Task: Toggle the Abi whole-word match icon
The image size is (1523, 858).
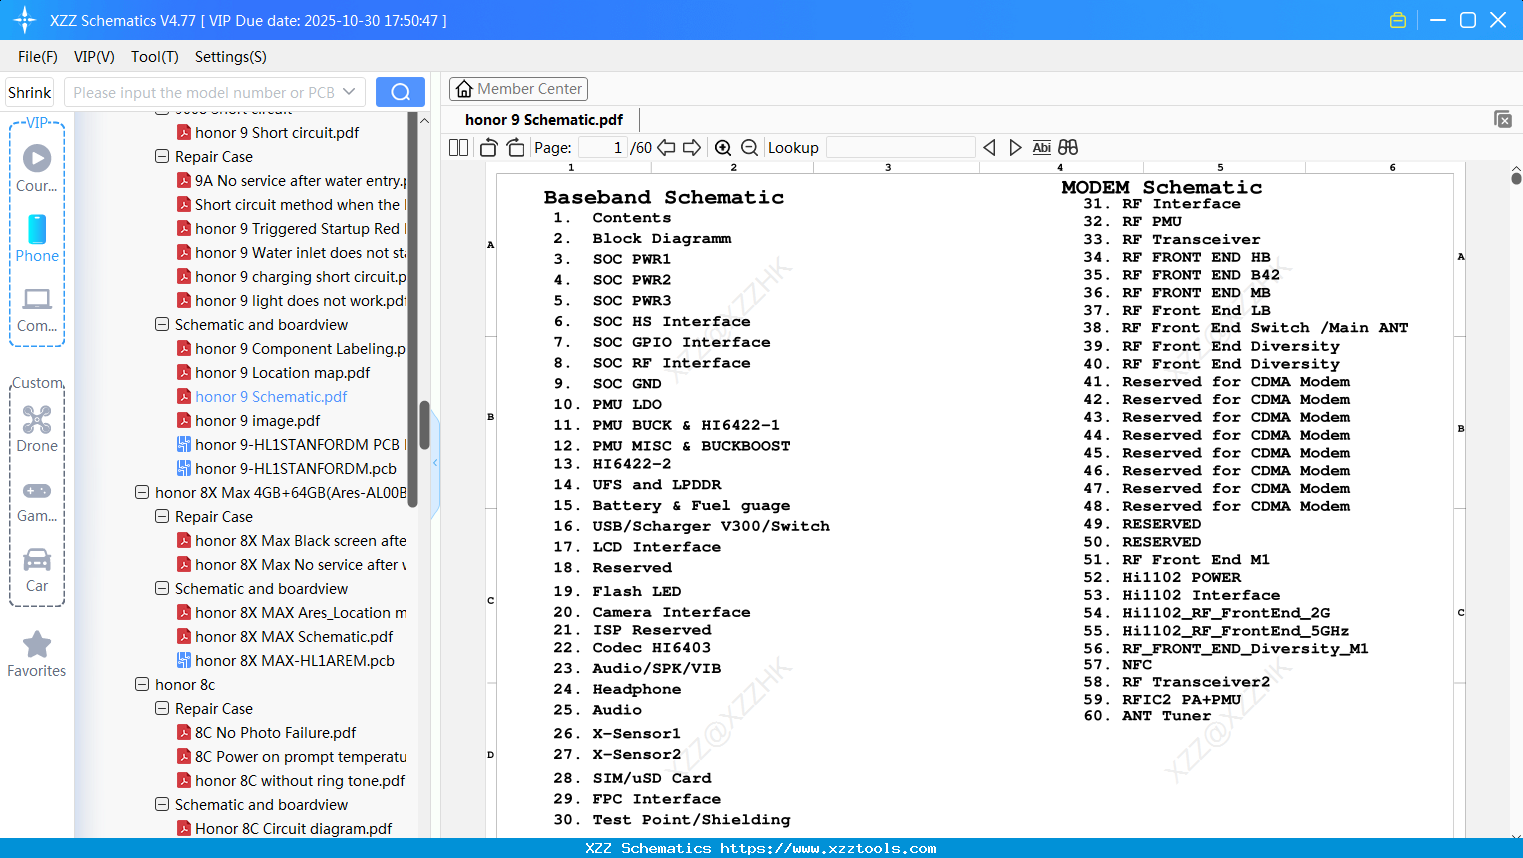Action: pyautogui.click(x=1041, y=147)
